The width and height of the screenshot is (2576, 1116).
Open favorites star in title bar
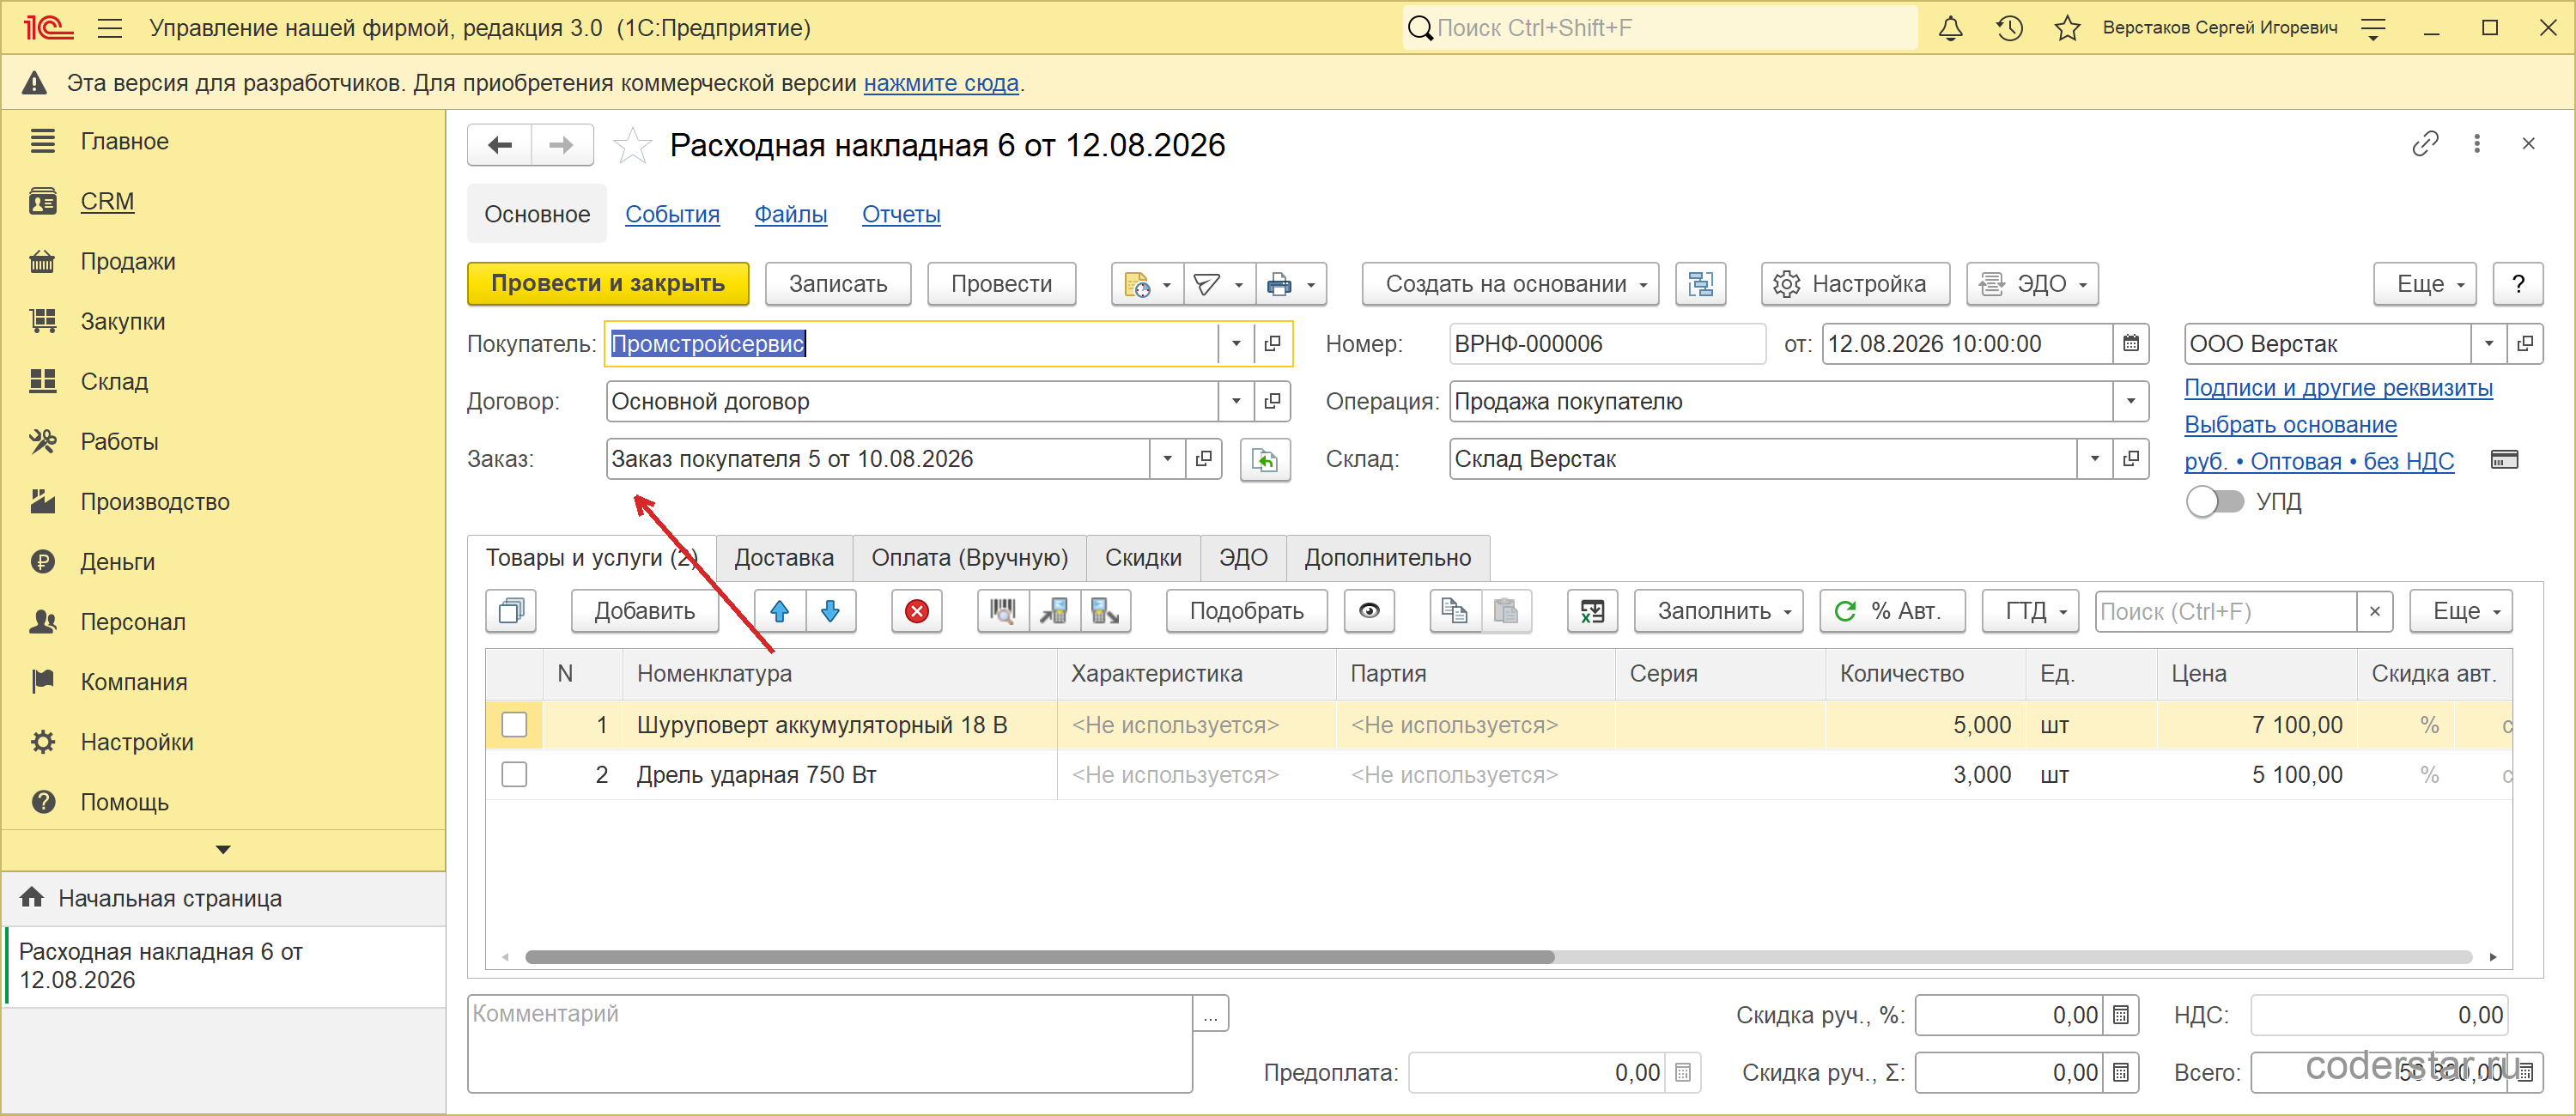[x=2067, y=28]
